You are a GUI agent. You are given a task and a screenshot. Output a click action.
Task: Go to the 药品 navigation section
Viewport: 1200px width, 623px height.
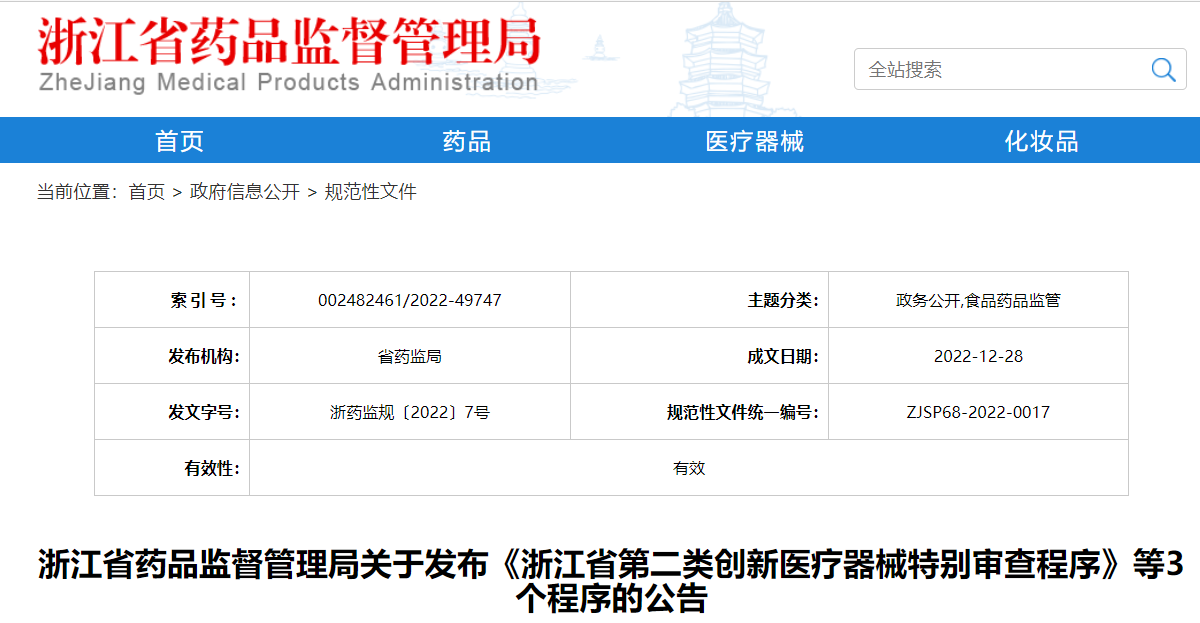pyautogui.click(x=467, y=141)
